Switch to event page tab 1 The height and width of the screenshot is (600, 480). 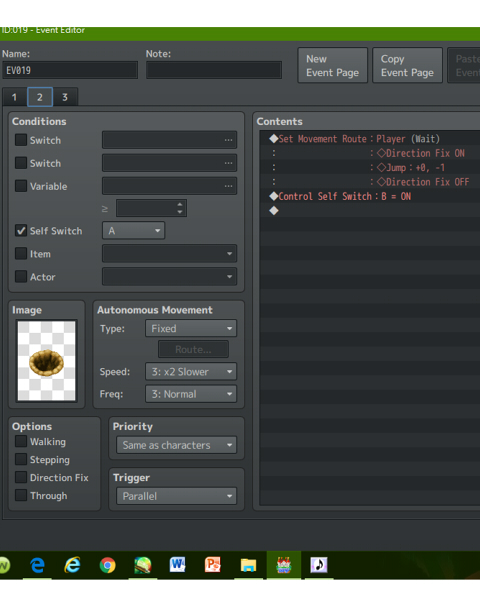(15, 97)
